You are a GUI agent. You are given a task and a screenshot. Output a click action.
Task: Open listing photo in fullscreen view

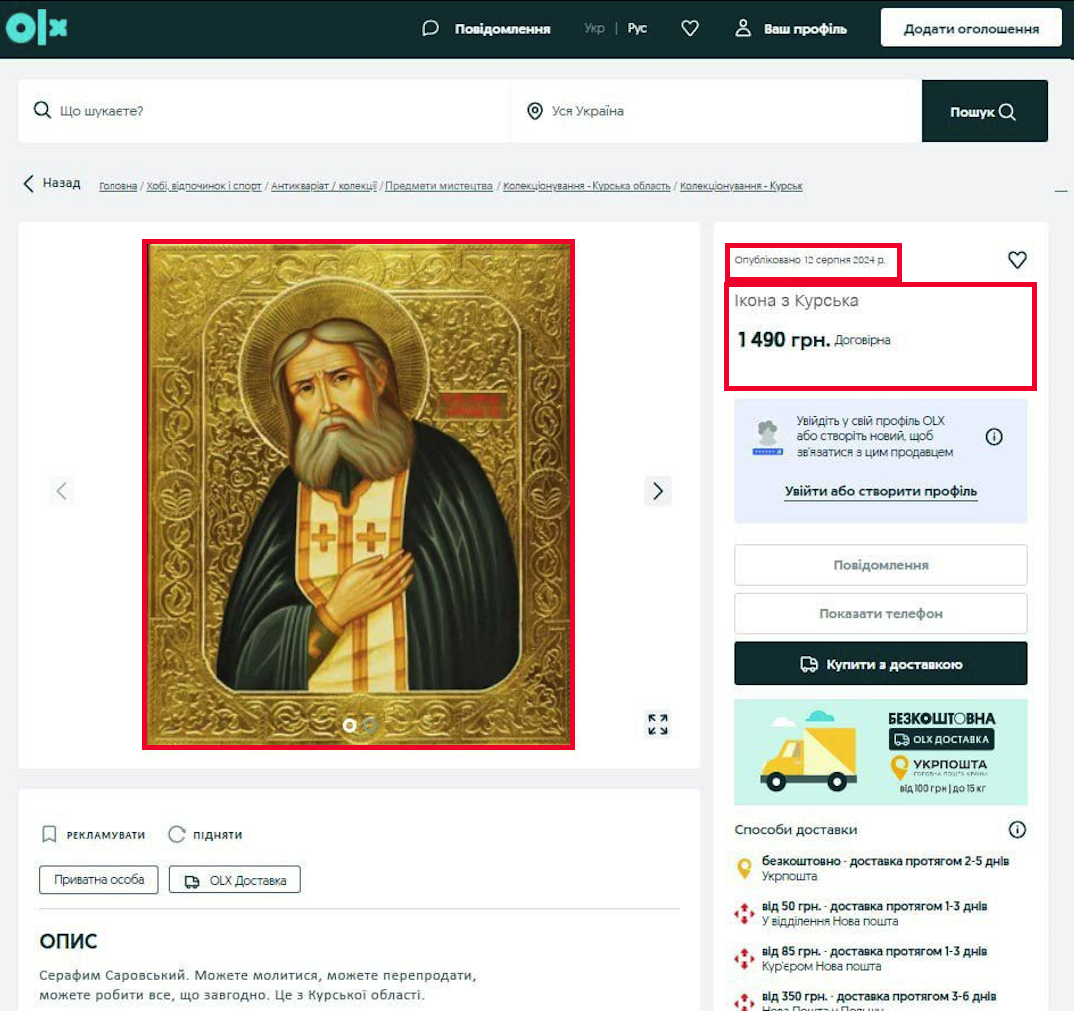(x=657, y=724)
